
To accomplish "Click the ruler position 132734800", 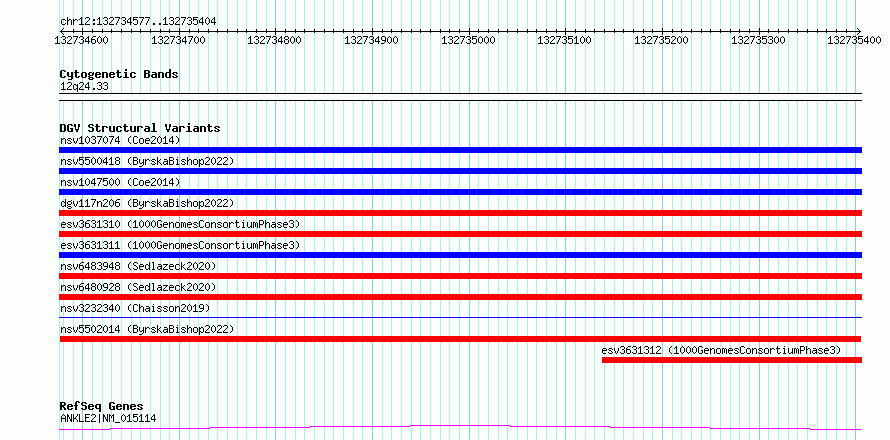I will pyautogui.click(x=275, y=40).
